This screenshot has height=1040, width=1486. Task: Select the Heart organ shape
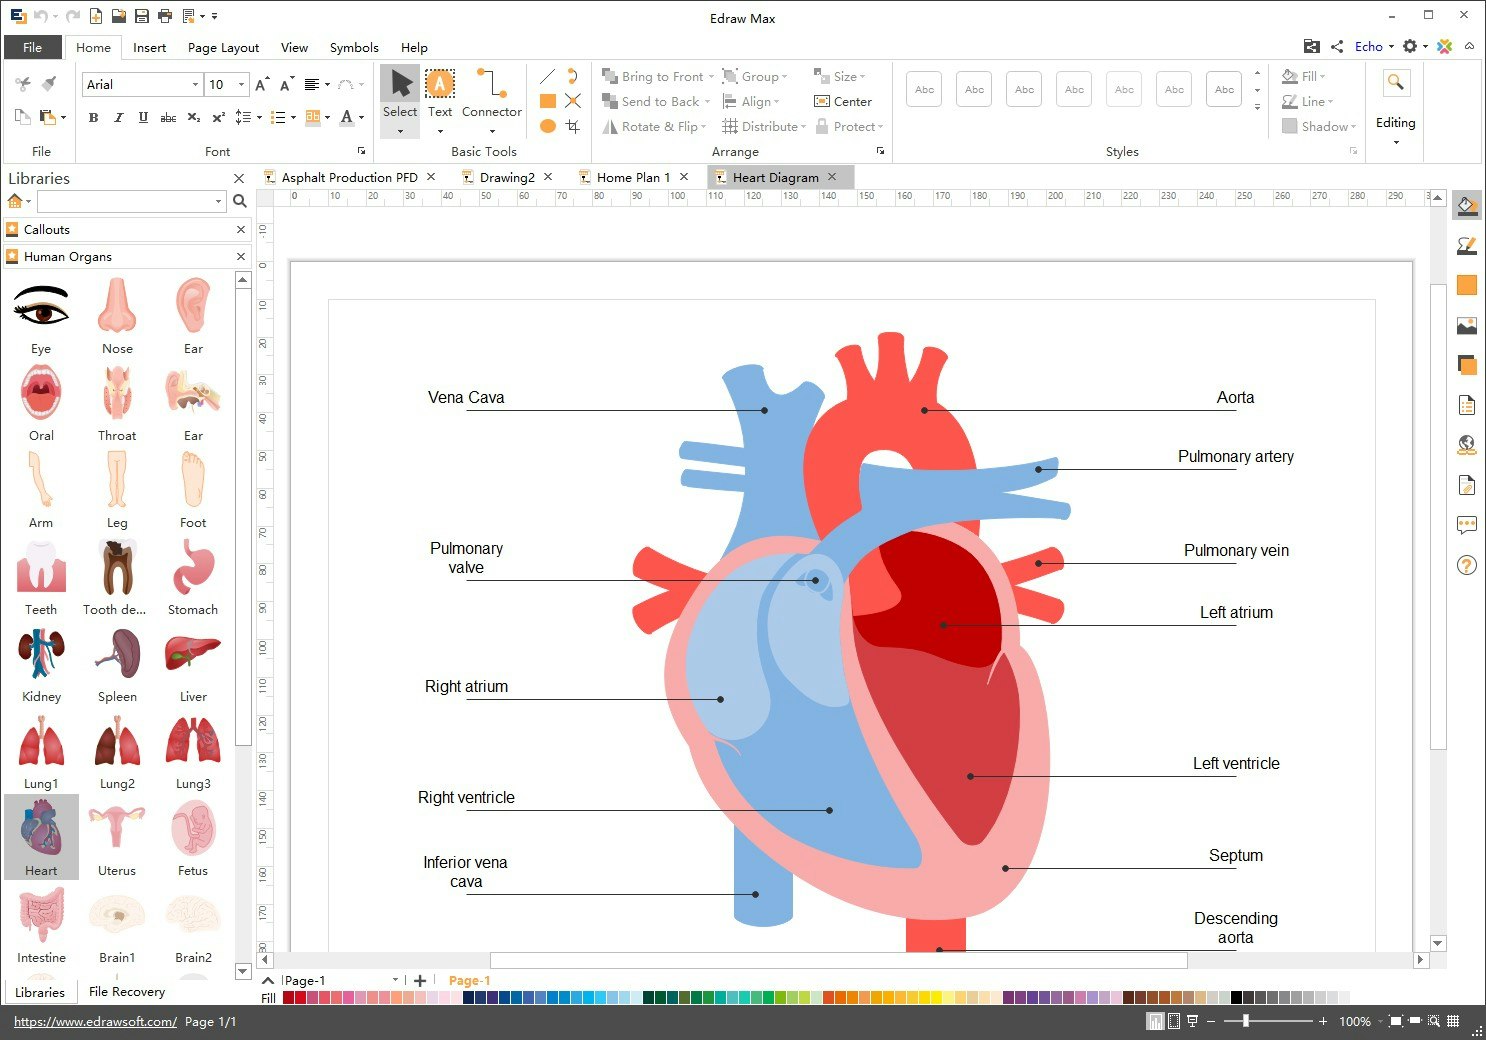tap(41, 836)
